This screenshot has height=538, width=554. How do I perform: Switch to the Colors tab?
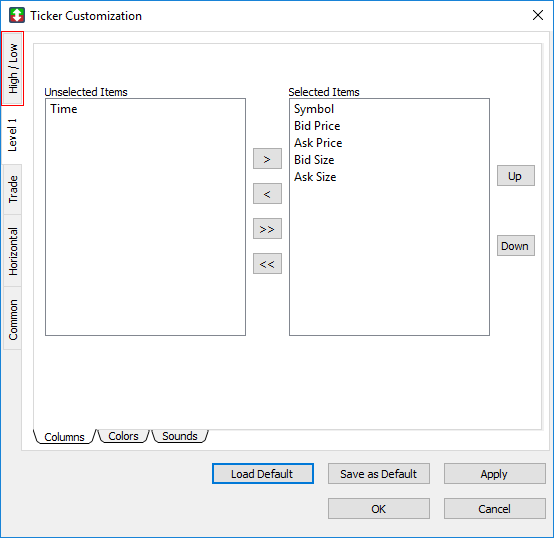123,436
